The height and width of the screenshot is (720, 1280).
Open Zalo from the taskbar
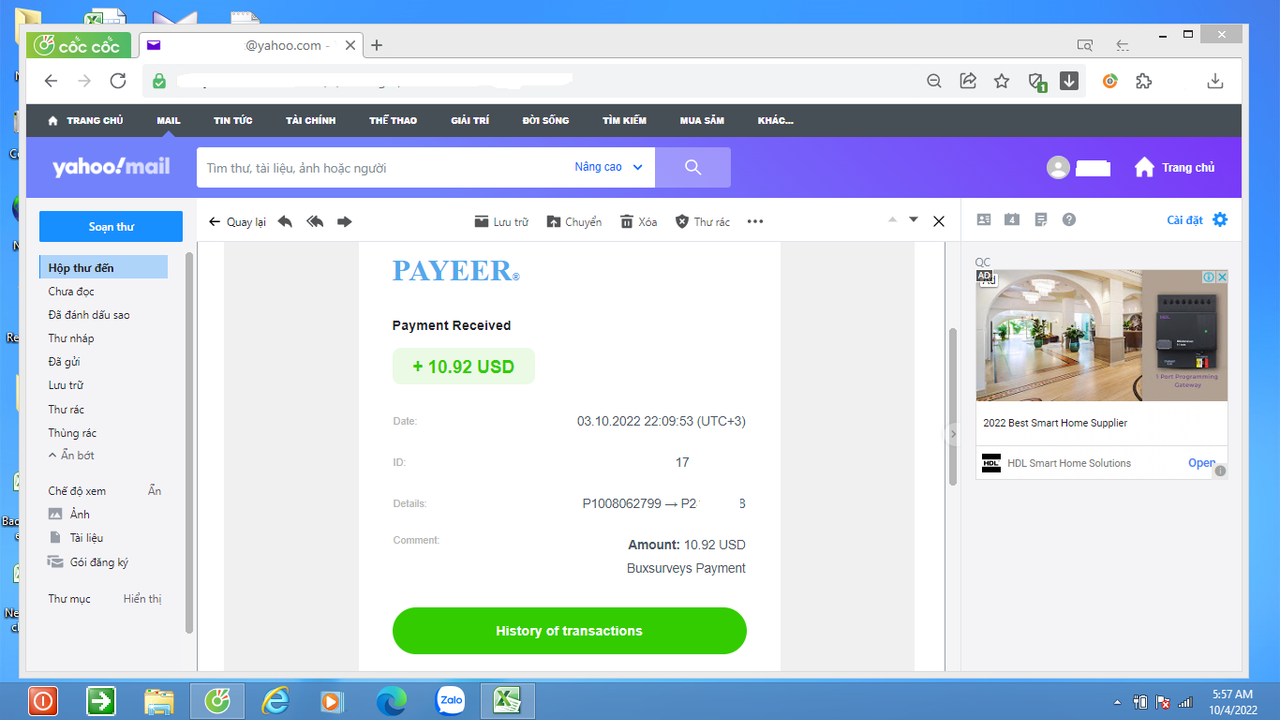[x=451, y=701]
